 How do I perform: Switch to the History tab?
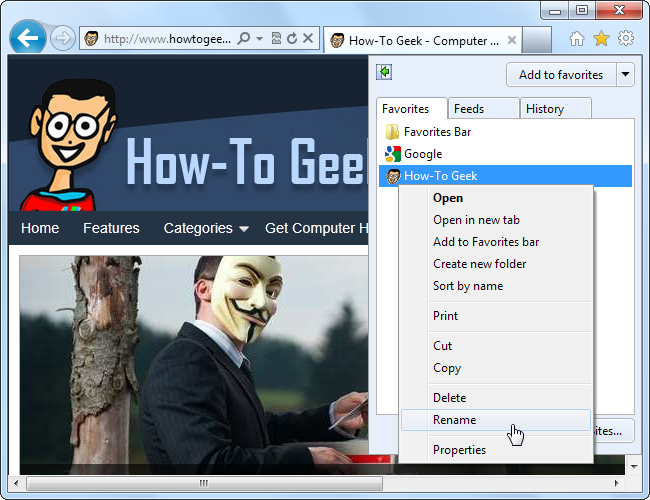(555, 109)
